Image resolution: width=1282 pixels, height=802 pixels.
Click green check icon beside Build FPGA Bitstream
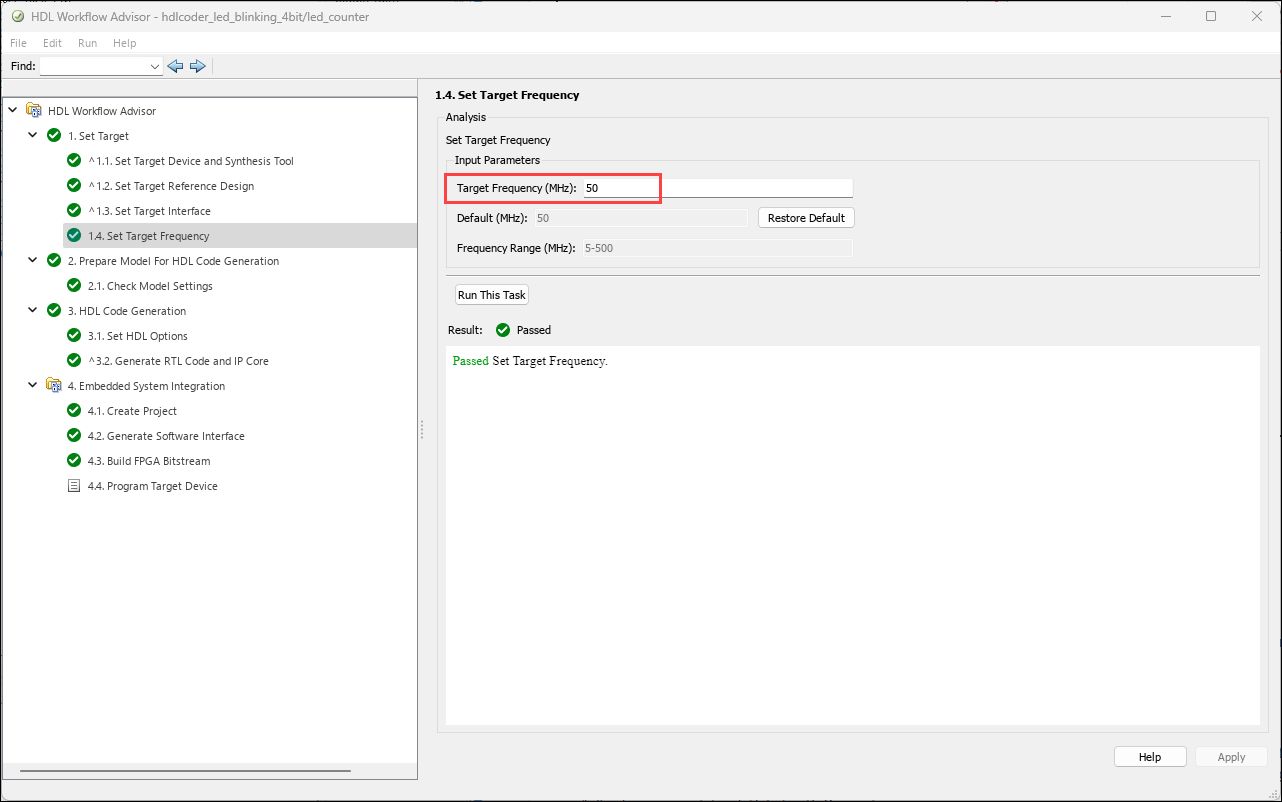[x=73, y=461]
